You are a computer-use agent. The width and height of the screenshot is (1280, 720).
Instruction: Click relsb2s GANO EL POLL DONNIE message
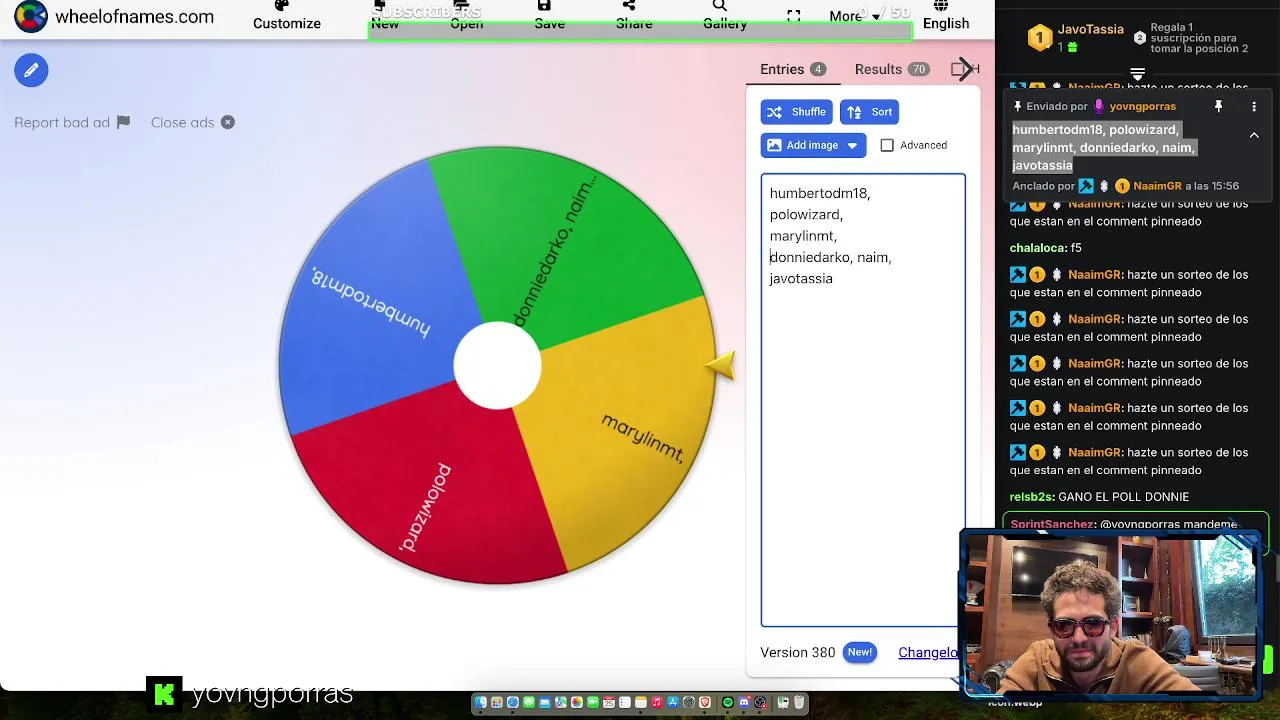tap(1099, 497)
